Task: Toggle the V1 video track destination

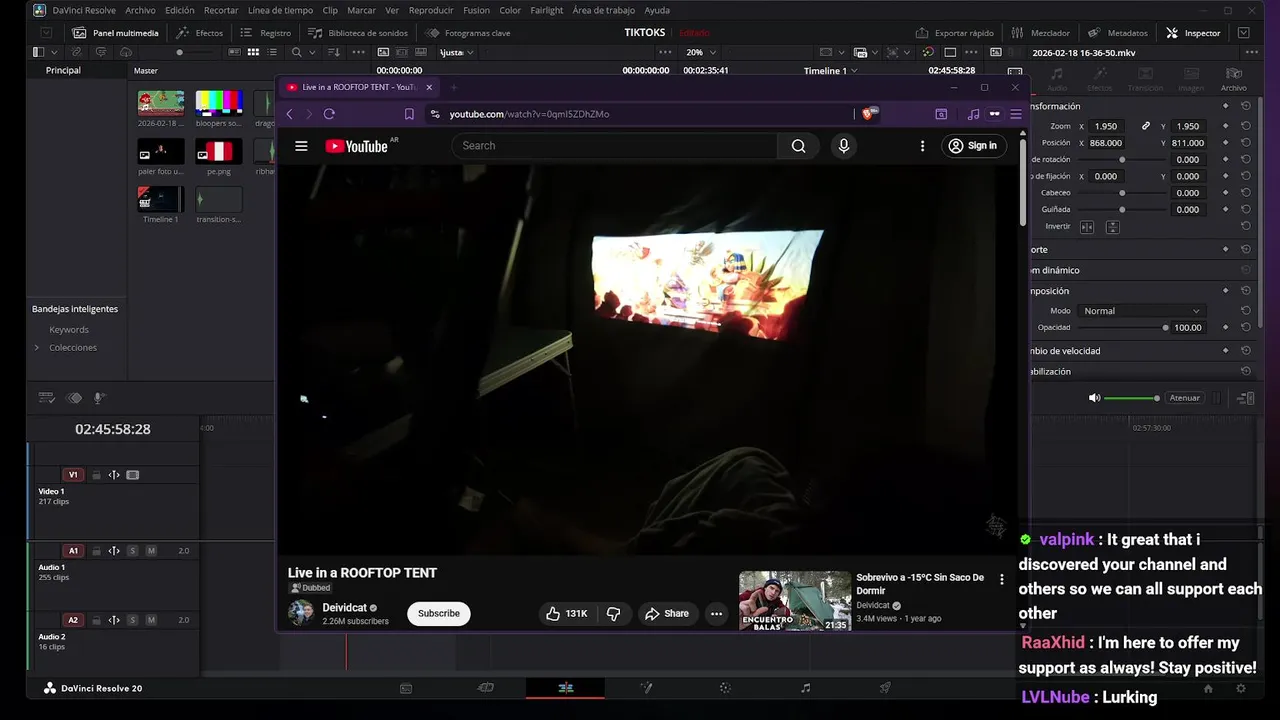Action: tap(73, 475)
